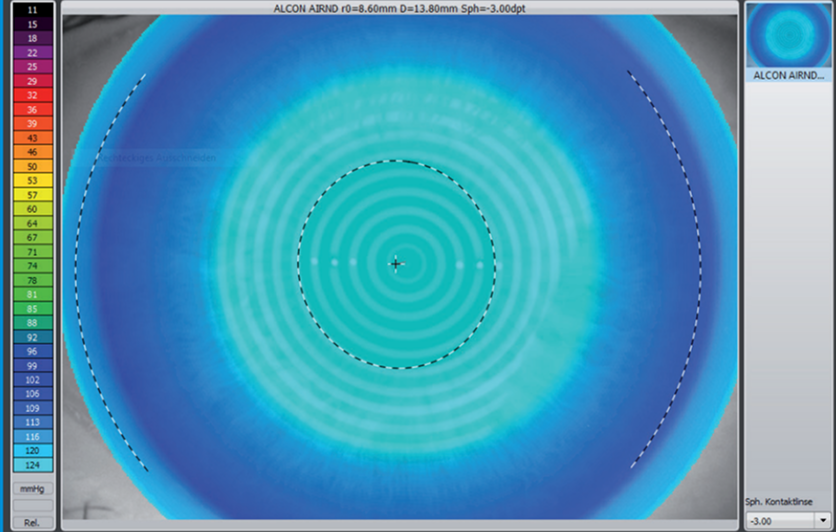Select the light cyan 124 color swatch
The image size is (836, 532).
pos(33,465)
